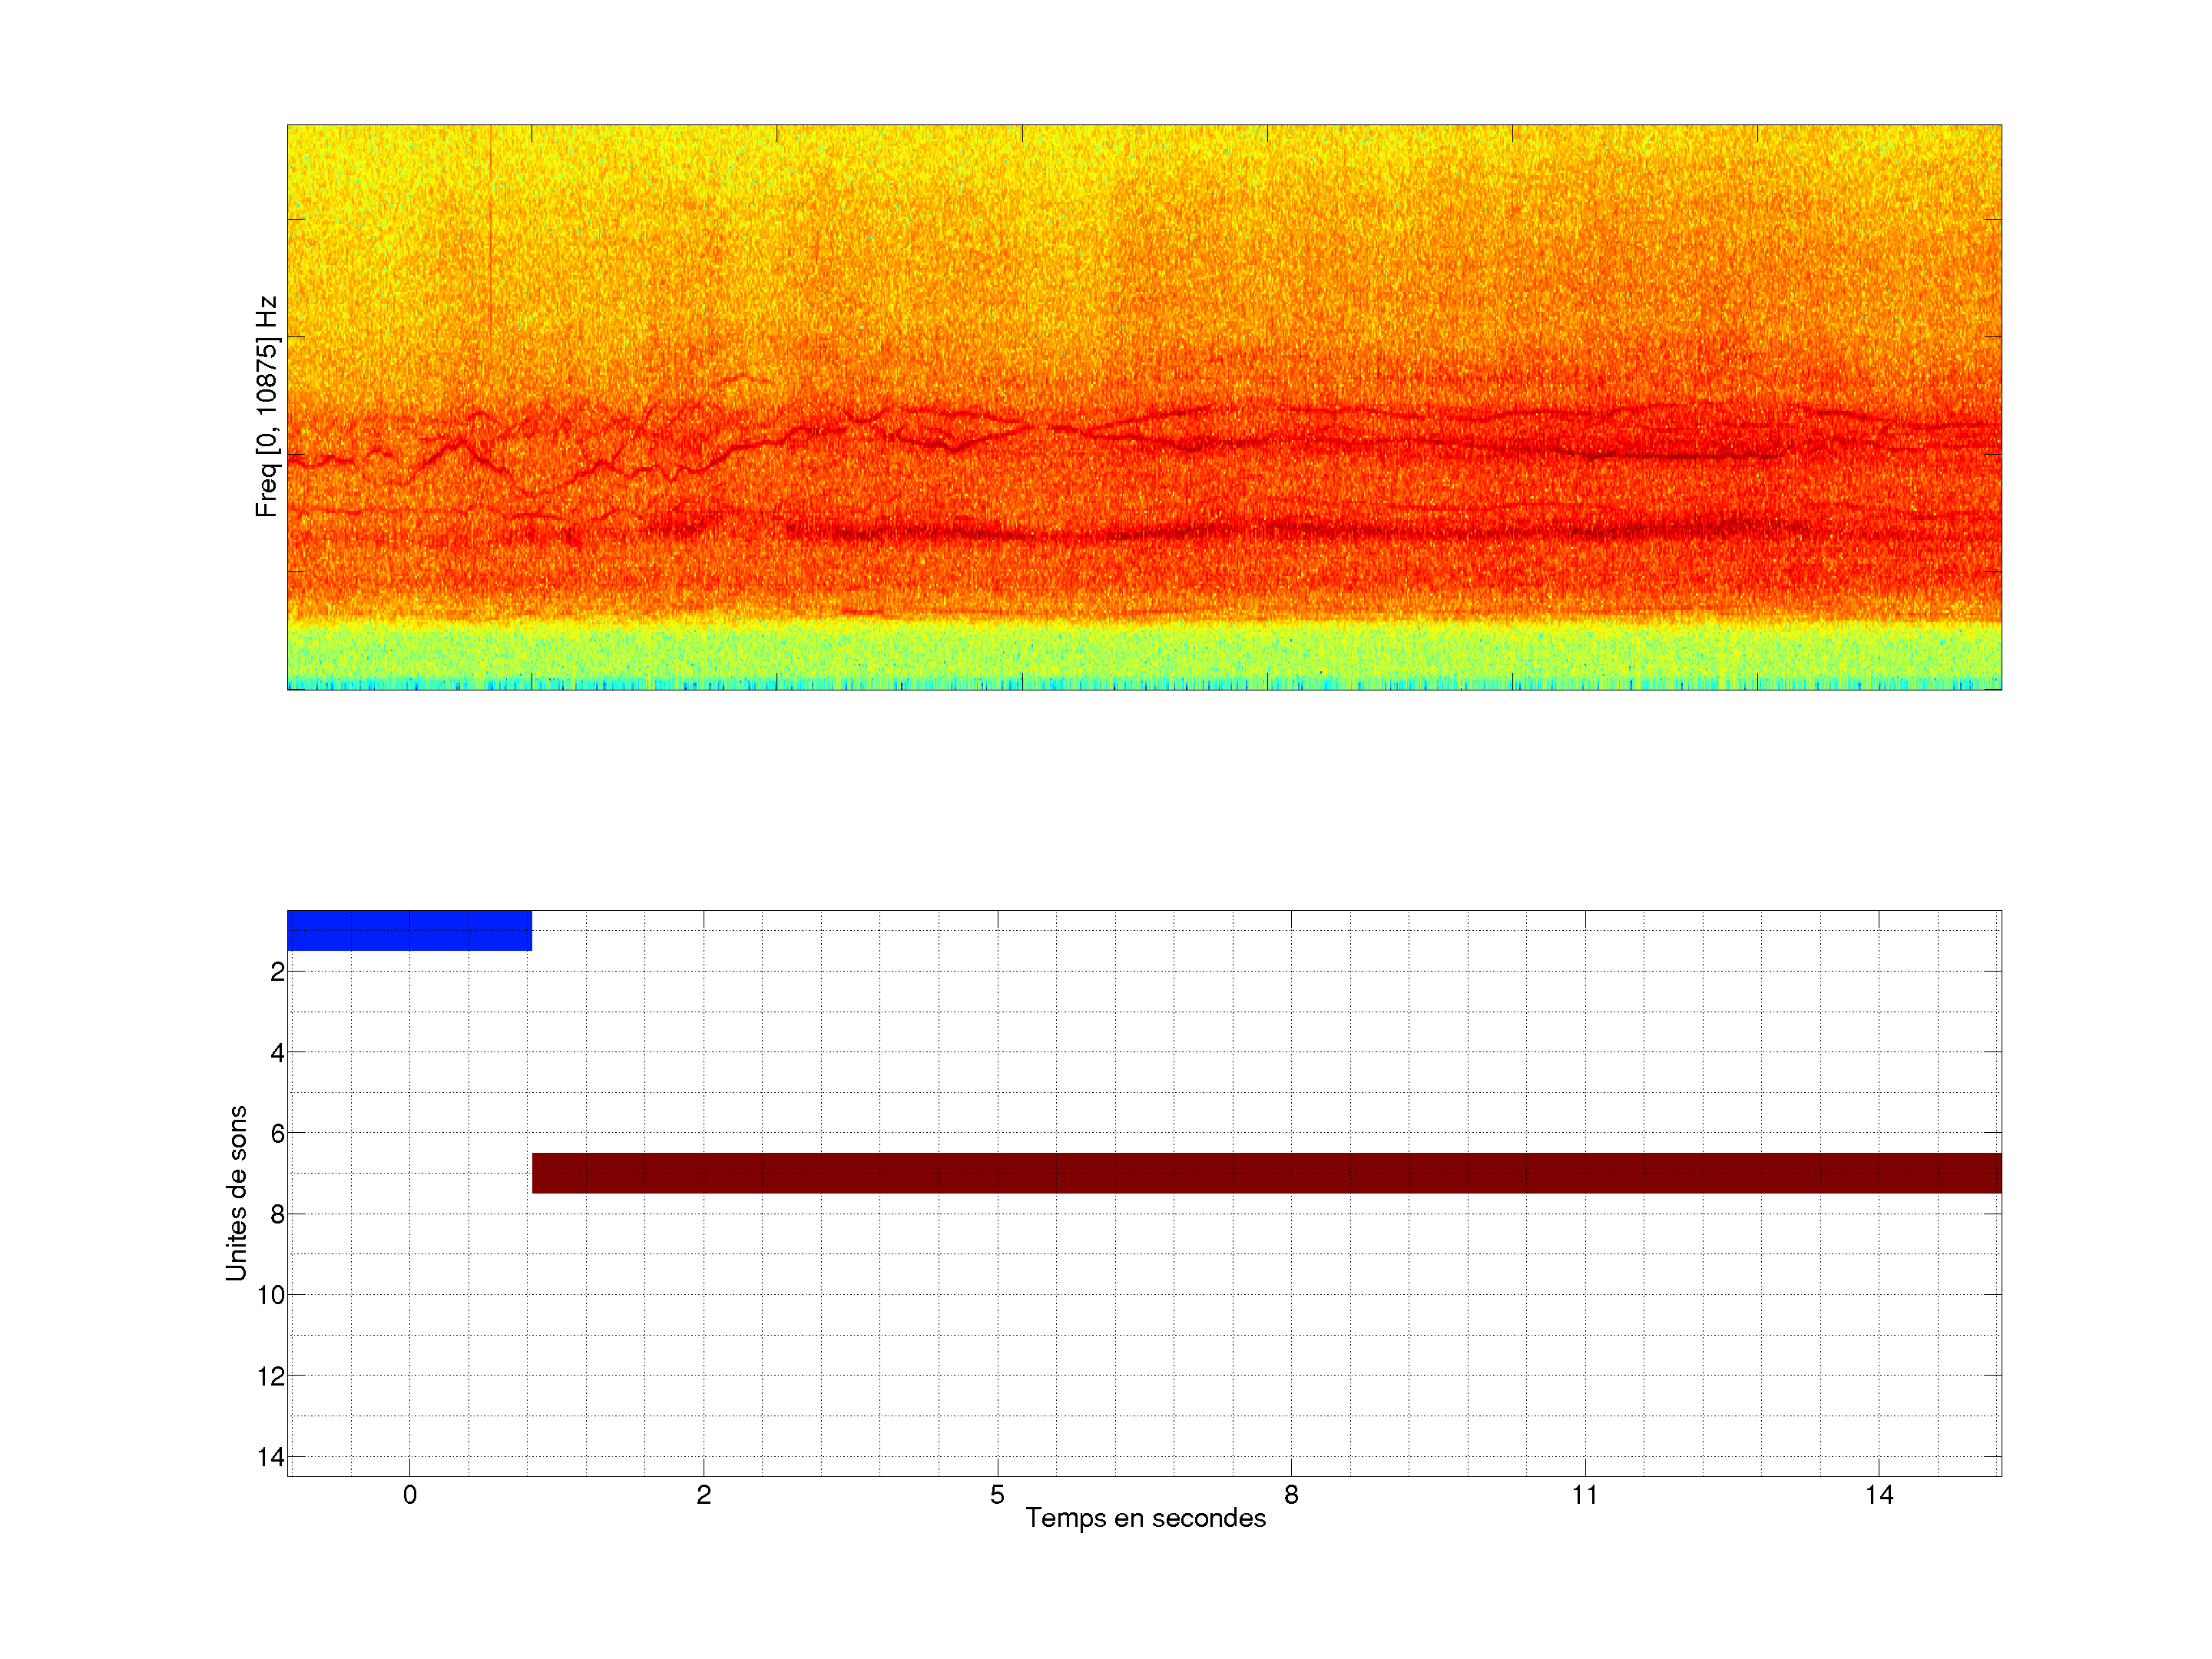Click the 'Unites de sons' axis label
Screen dimensions: 2212x1659
[x=236, y=1193]
